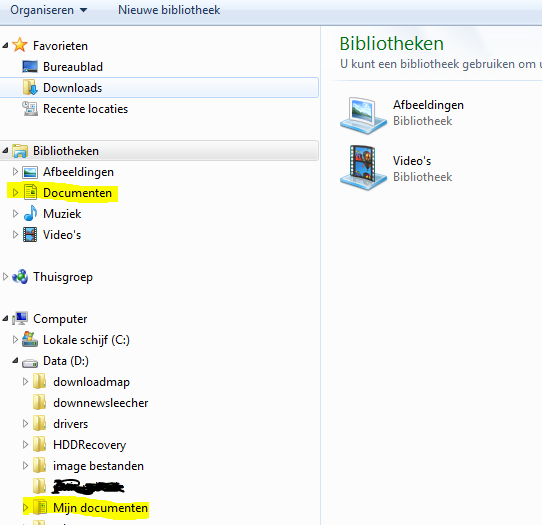Viewport: 542px width, 525px height.
Task: Expand the HDDRecovery folder
Action: [25, 444]
